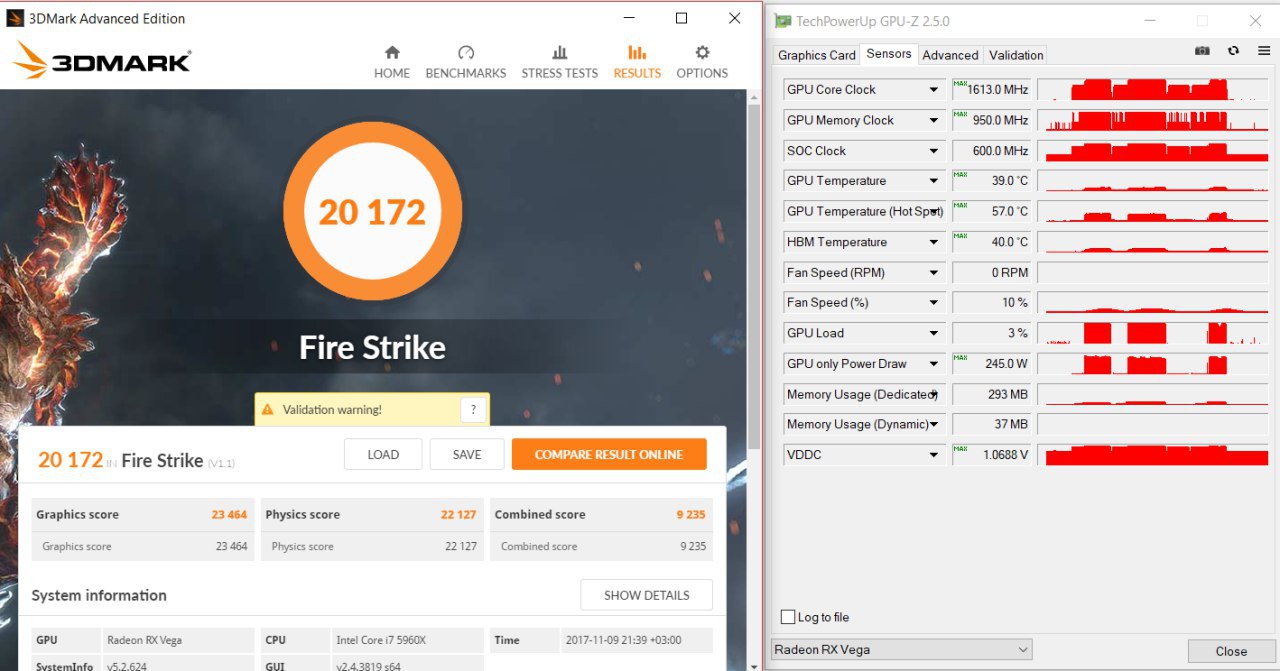Open the 3DMark Home section
This screenshot has width=1280, height=671.
point(392,62)
